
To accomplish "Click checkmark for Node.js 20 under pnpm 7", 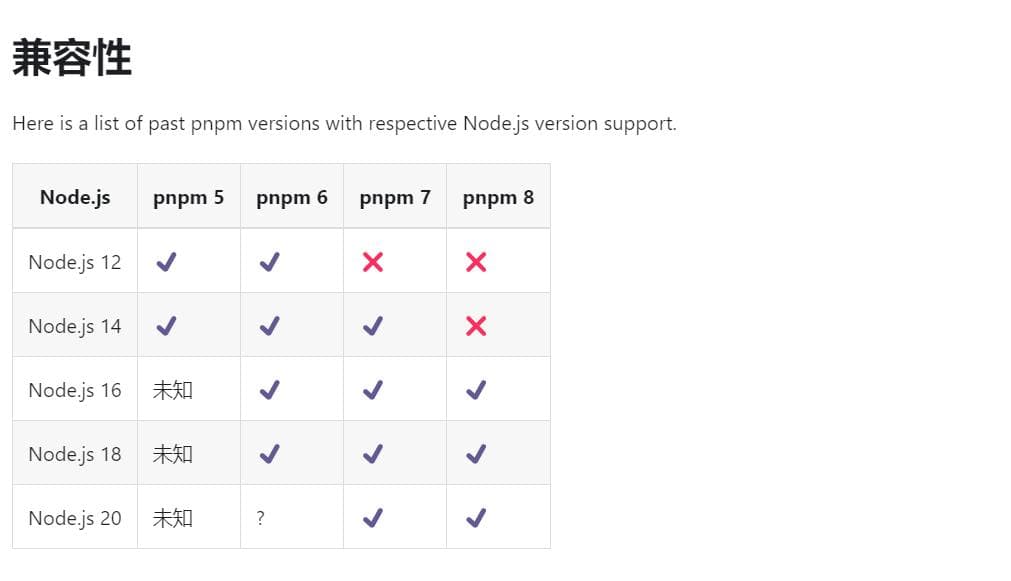I will 373,517.
